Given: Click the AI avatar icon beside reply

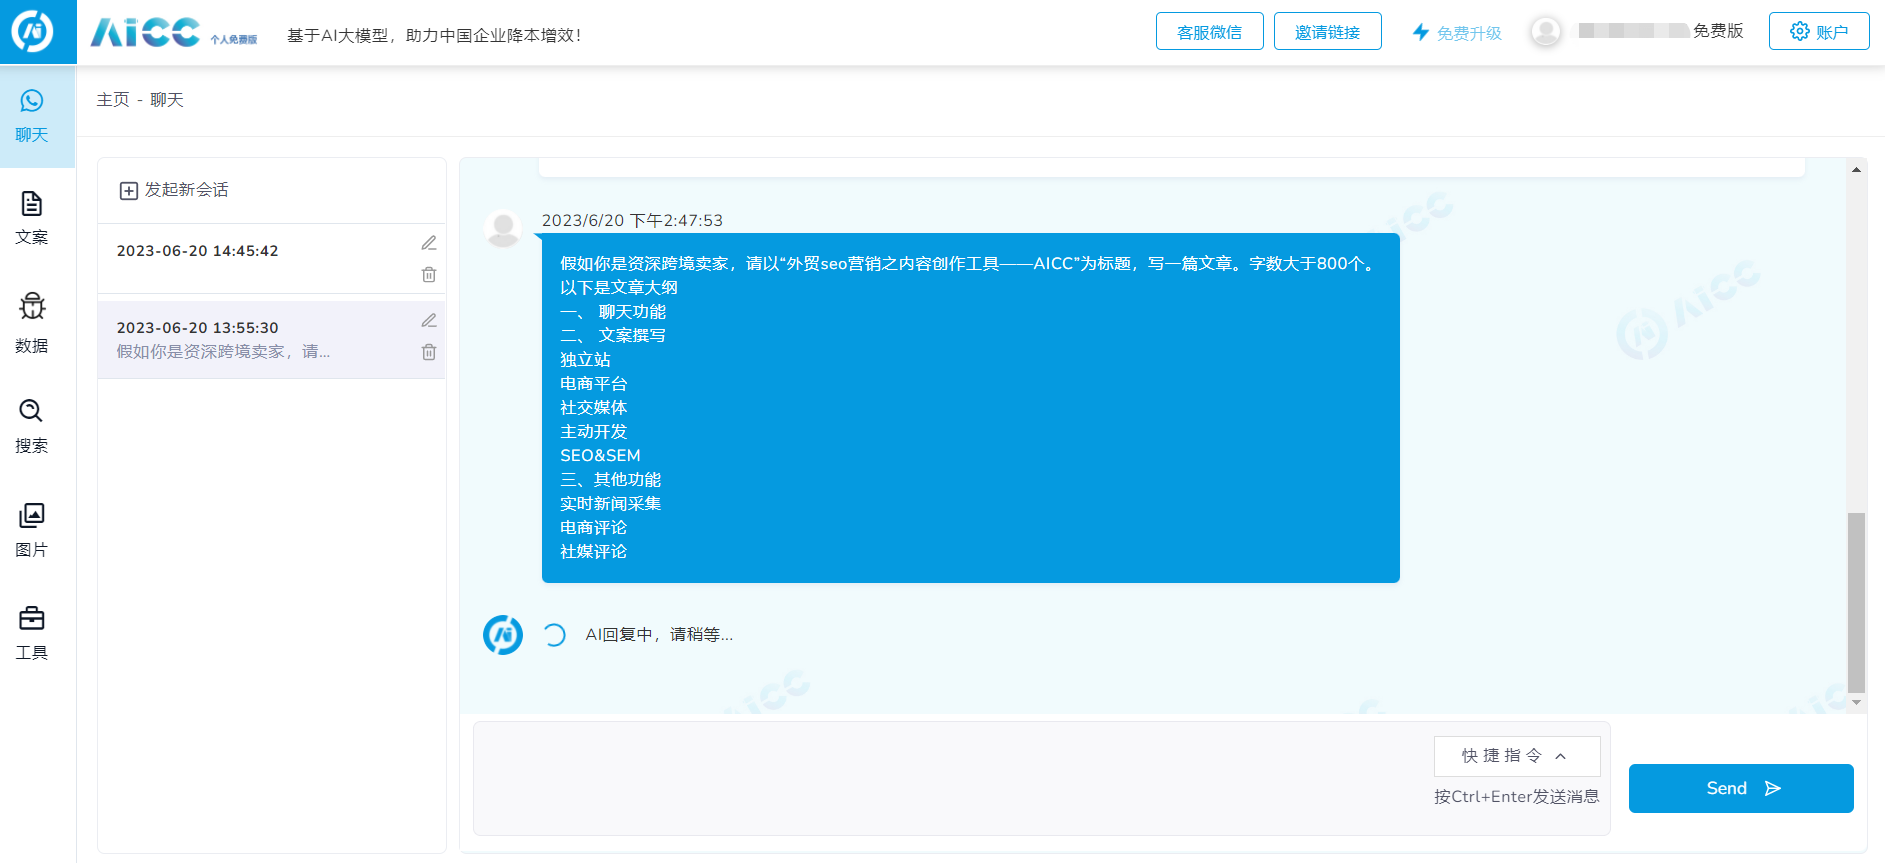Looking at the screenshot, I should [x=503, y=635].
